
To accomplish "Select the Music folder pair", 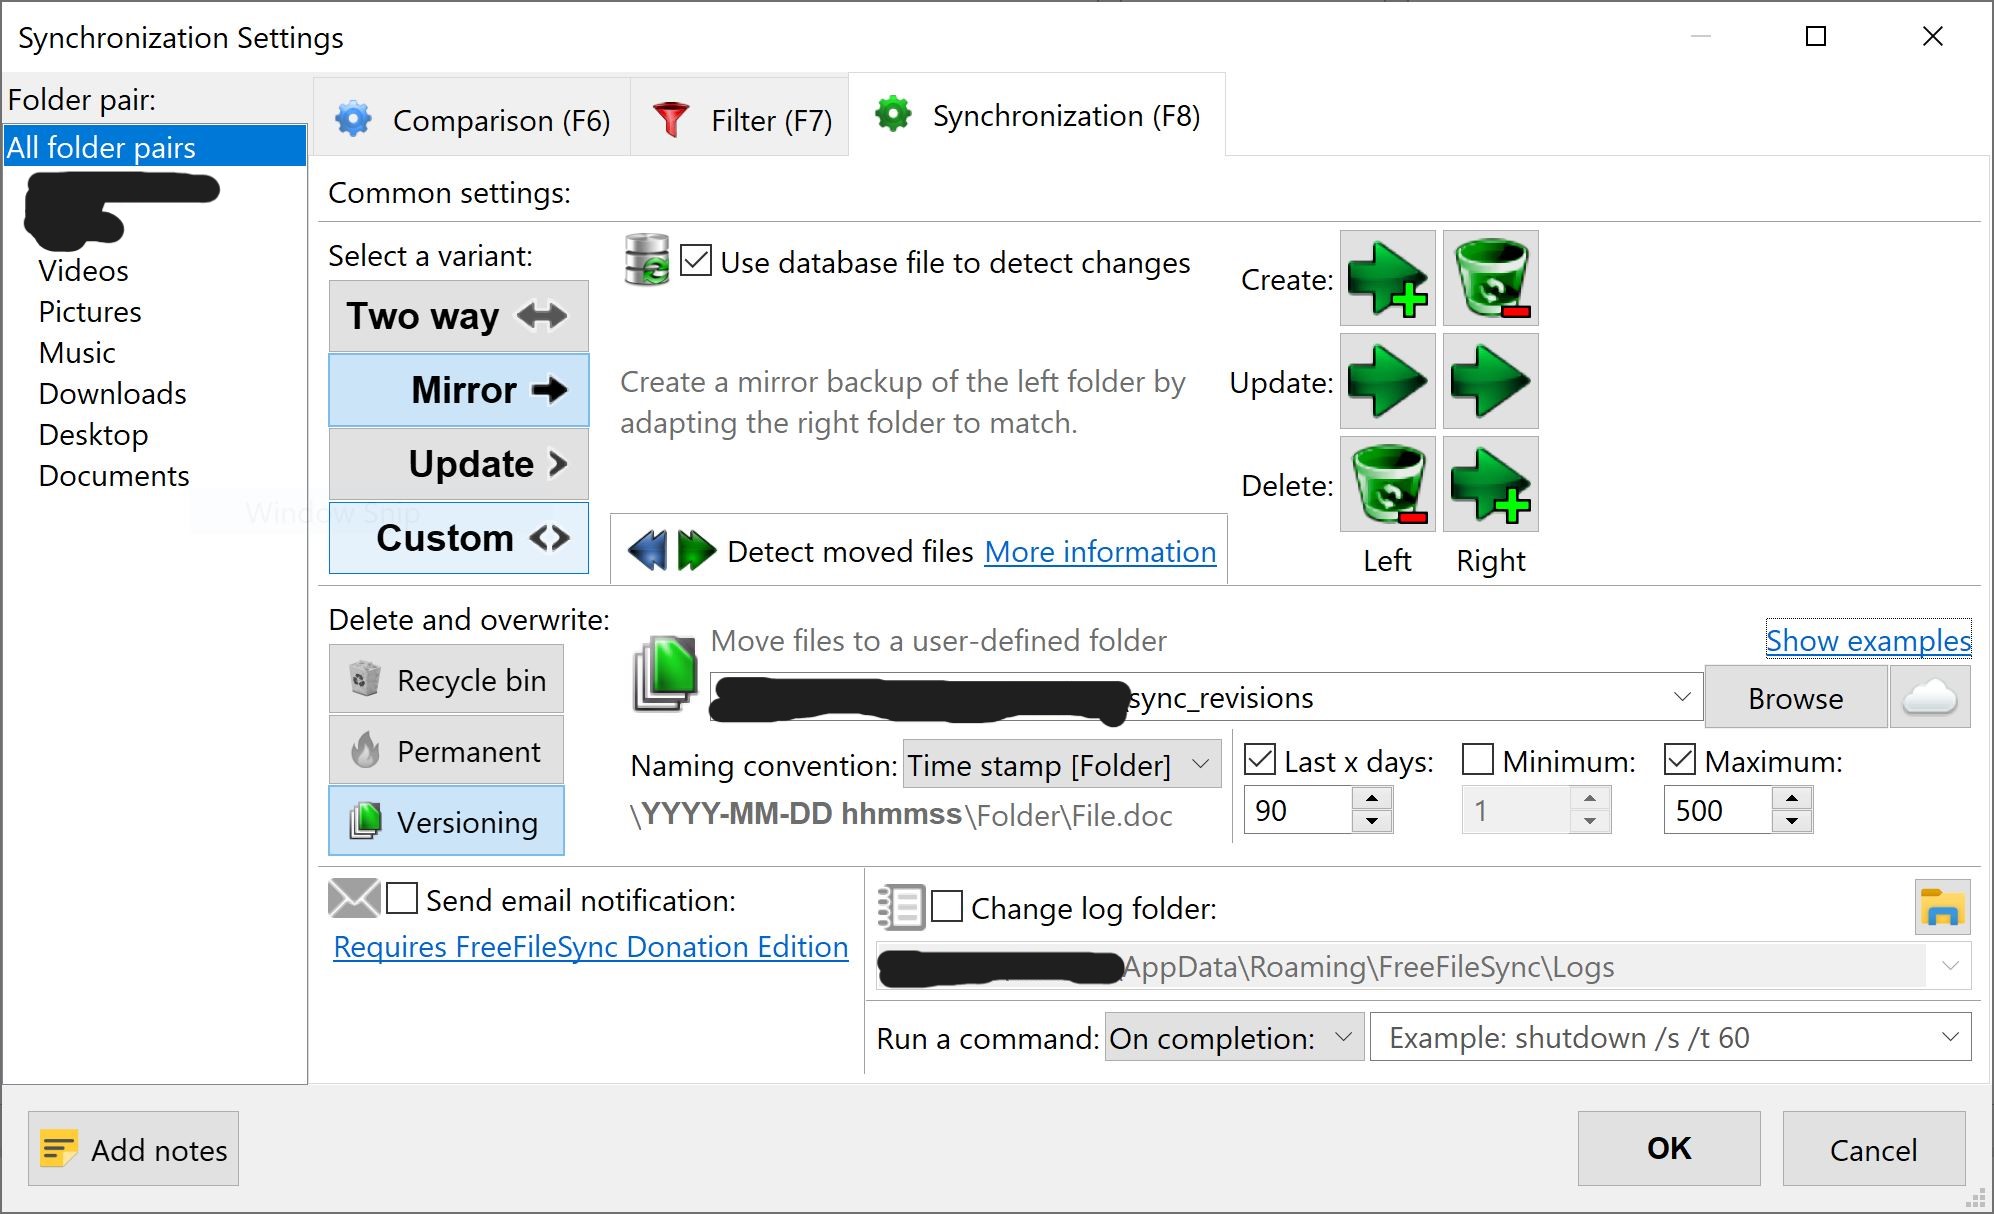I will pos(77,352).
